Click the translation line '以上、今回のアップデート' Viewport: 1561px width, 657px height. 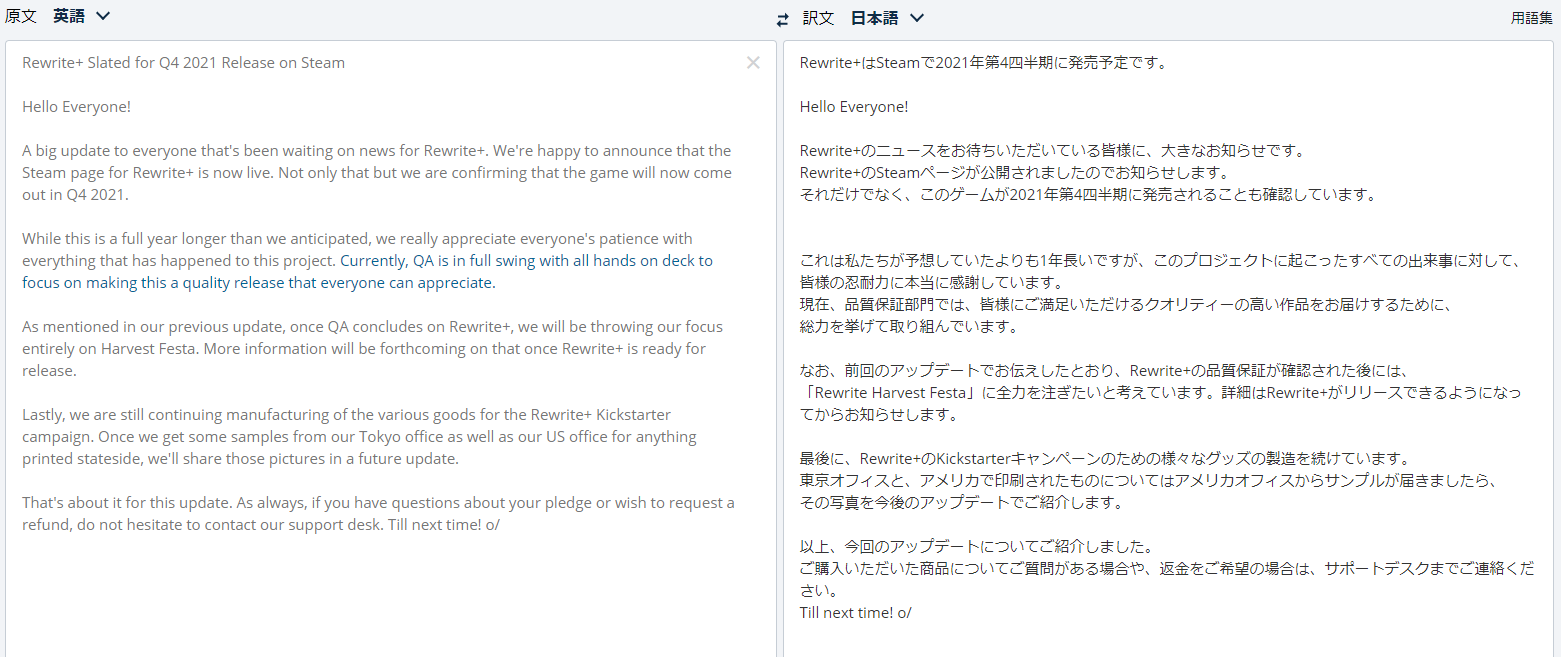pyautogui.click(x=977, y=547)
